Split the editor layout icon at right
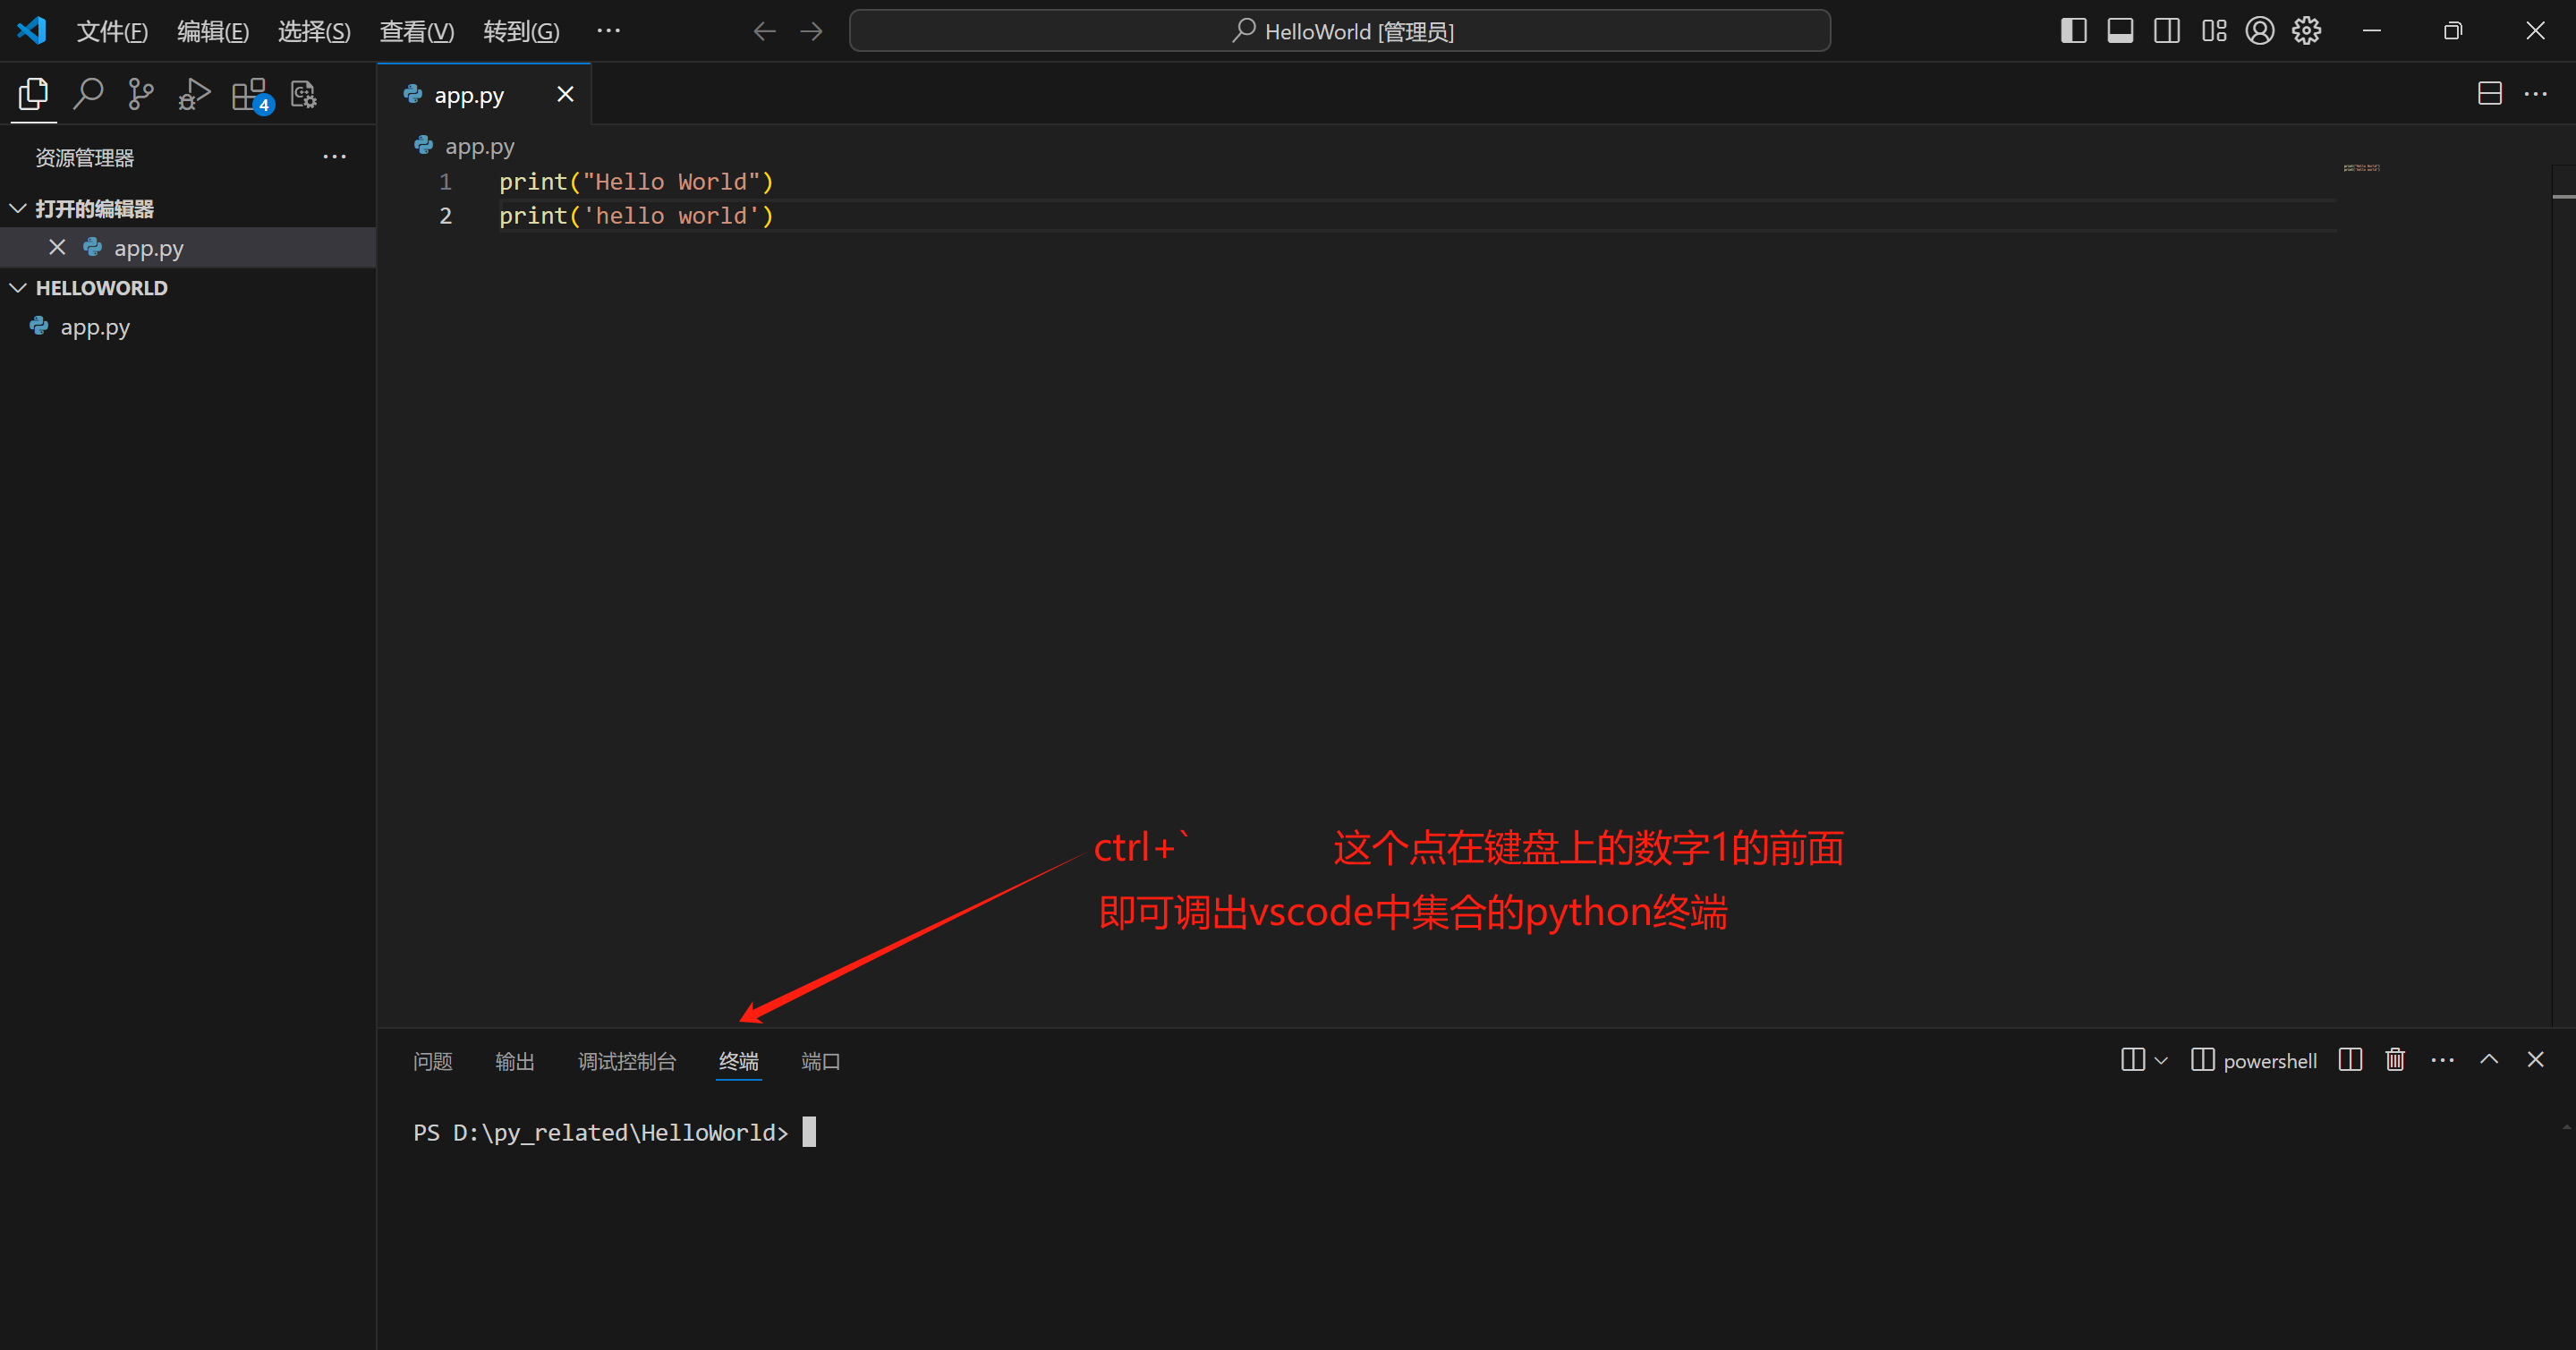The image size is (2576, 1350). coord(2489,94)
